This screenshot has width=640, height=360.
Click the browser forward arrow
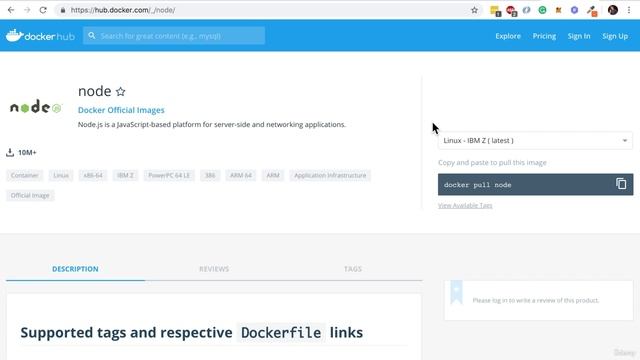(x=27, y=10)
